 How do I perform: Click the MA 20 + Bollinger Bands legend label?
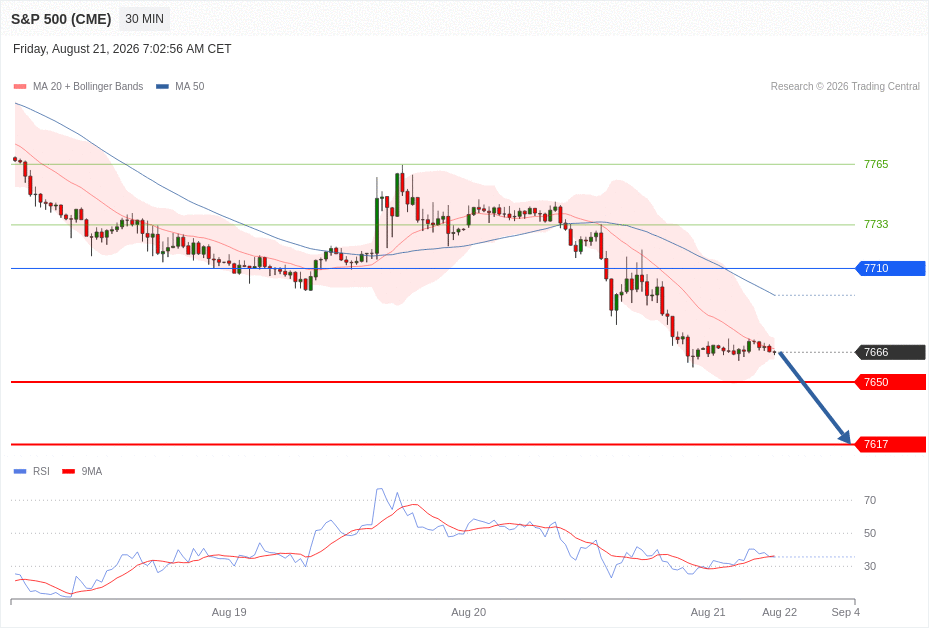tap(88, 86)
